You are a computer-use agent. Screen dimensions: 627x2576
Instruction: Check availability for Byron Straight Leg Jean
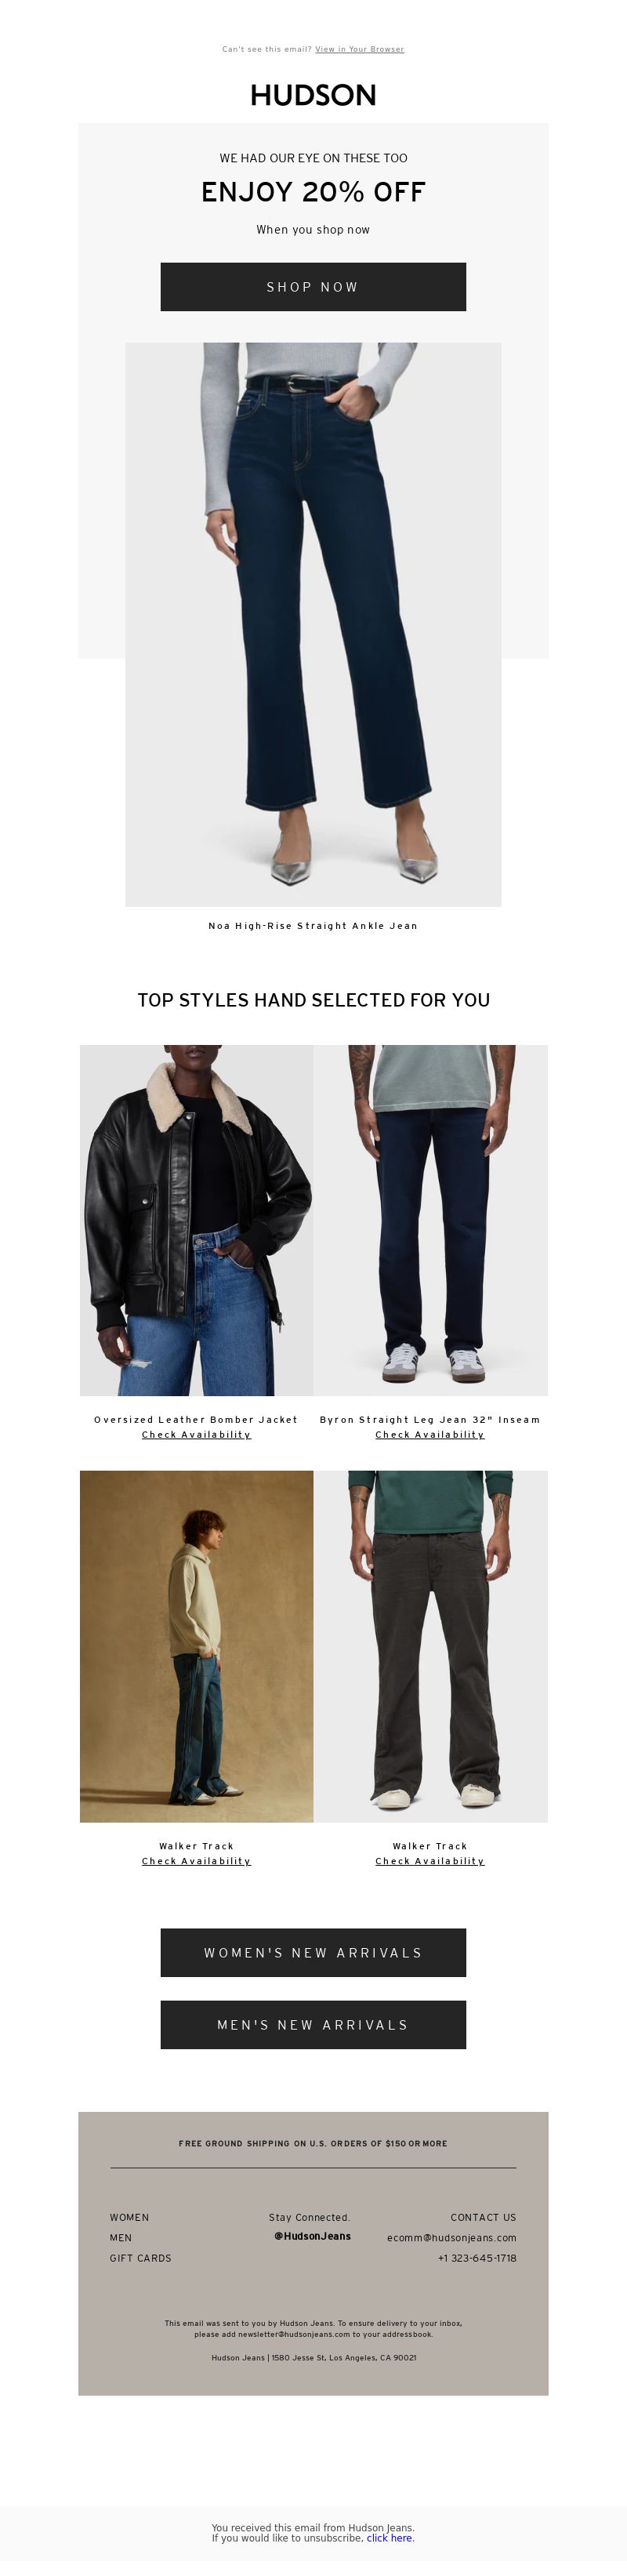point(430,1435)
